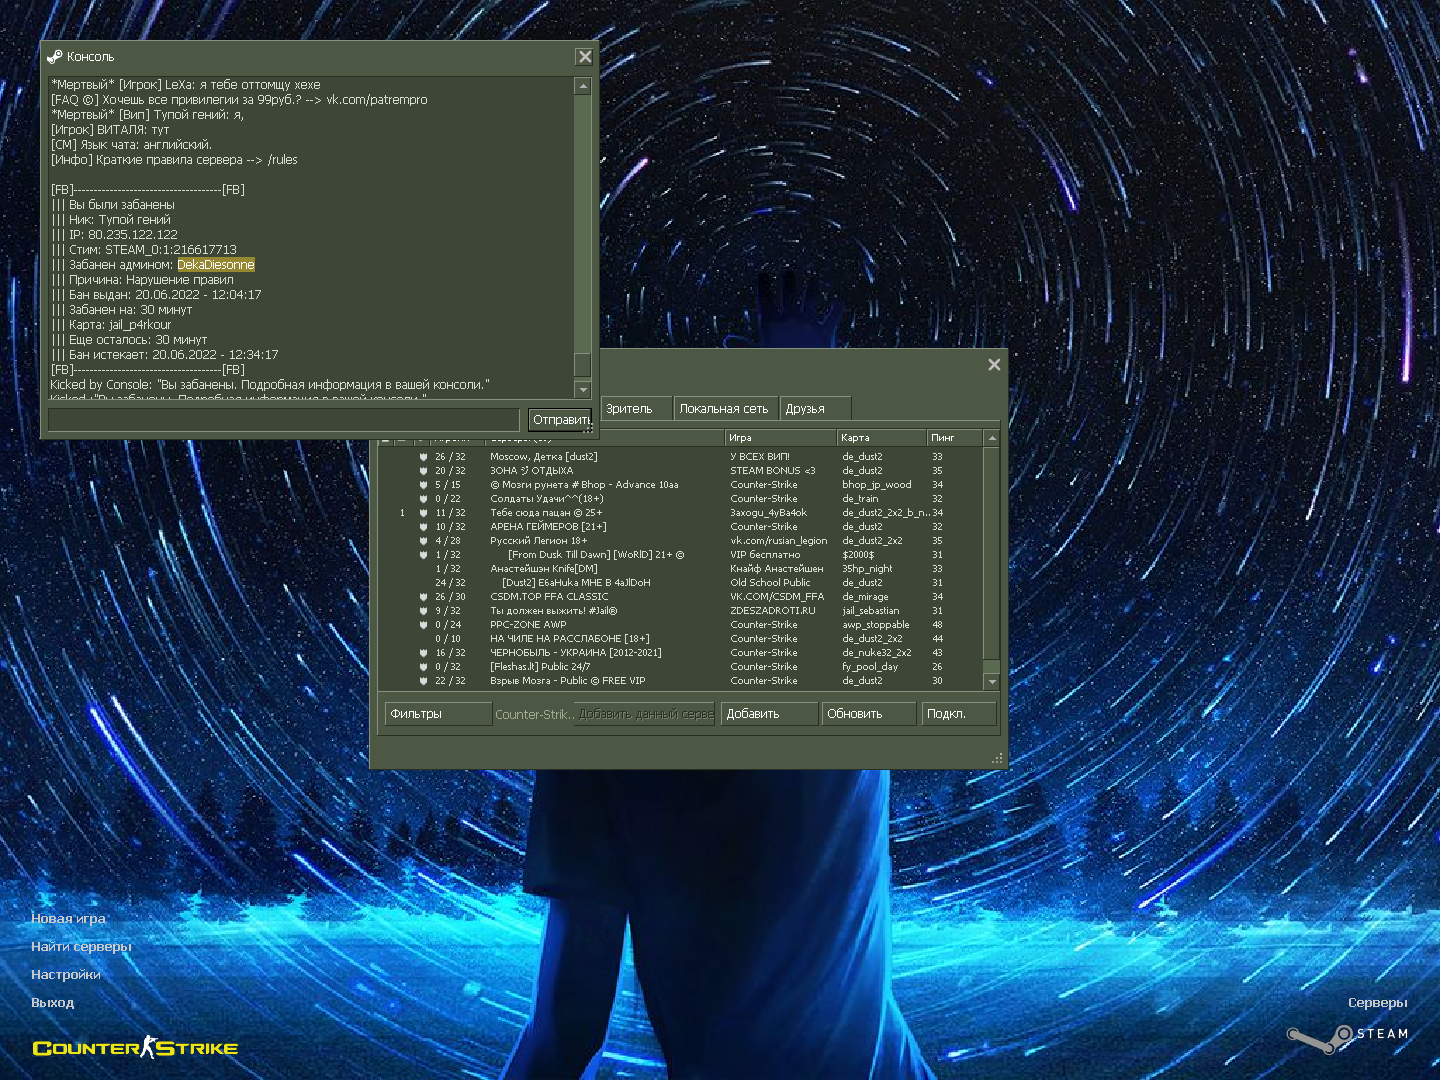Viewport: 1440px width, 1080px height.
Task: Switch to the Зритель tab
Action: tap(635, 408)
